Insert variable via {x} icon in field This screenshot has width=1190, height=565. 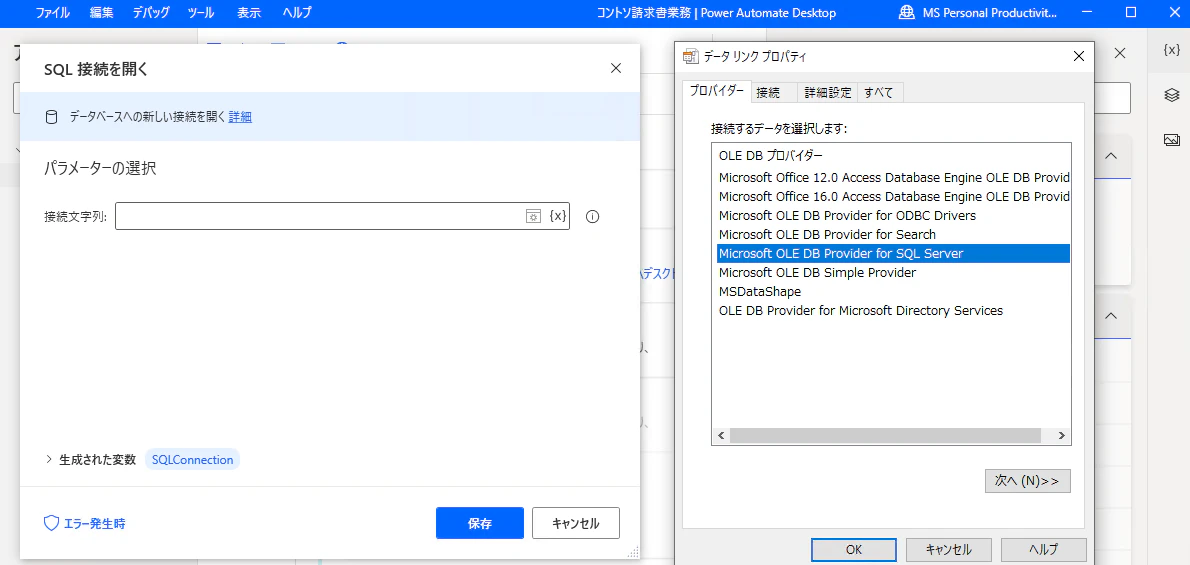(558, 216)
